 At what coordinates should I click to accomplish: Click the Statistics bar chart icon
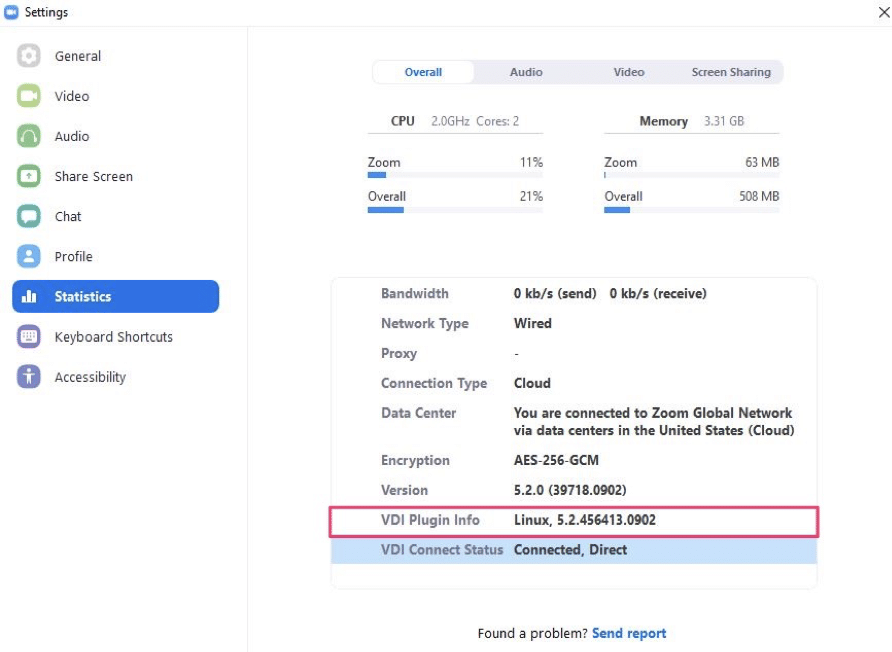(x=28, y=296)
